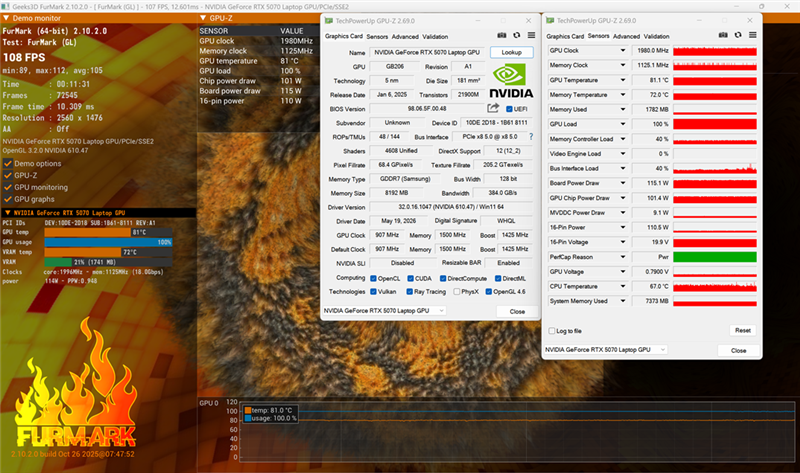Viewport: 800px width, 473px height.
Task: Open hamburger menu in GPU-Z Sensors window
Action: [753, 35]
